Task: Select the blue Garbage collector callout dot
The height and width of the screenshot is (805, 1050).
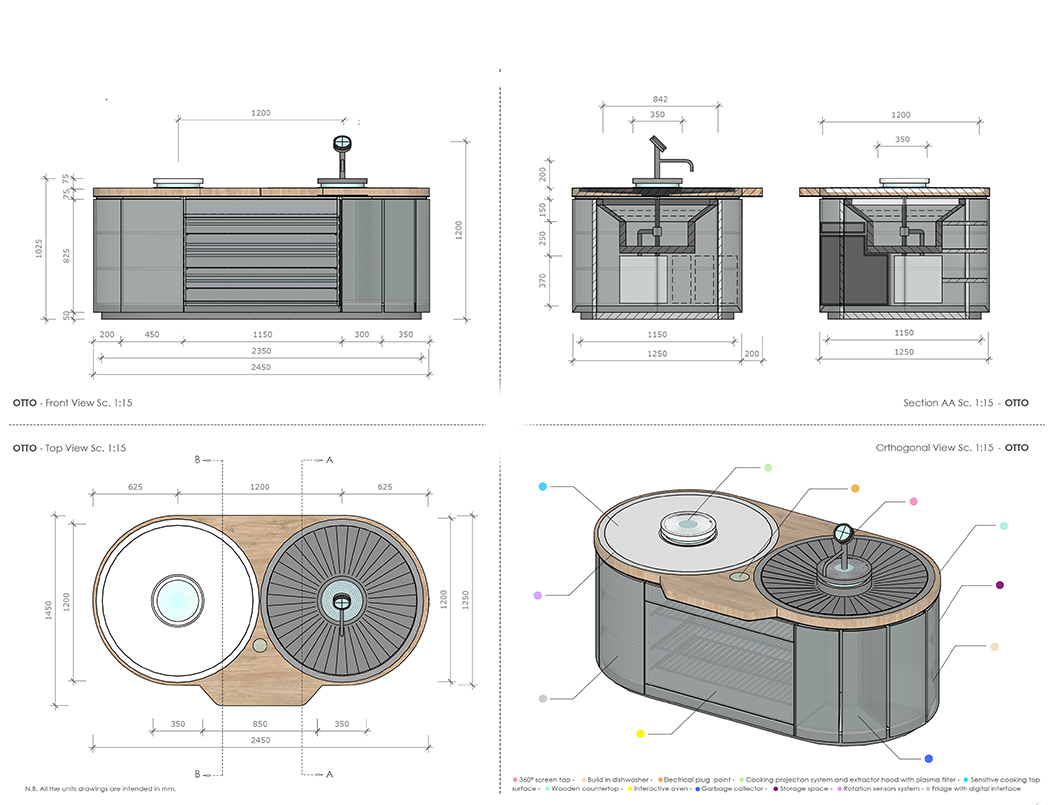Action: [x=930, y=757]
